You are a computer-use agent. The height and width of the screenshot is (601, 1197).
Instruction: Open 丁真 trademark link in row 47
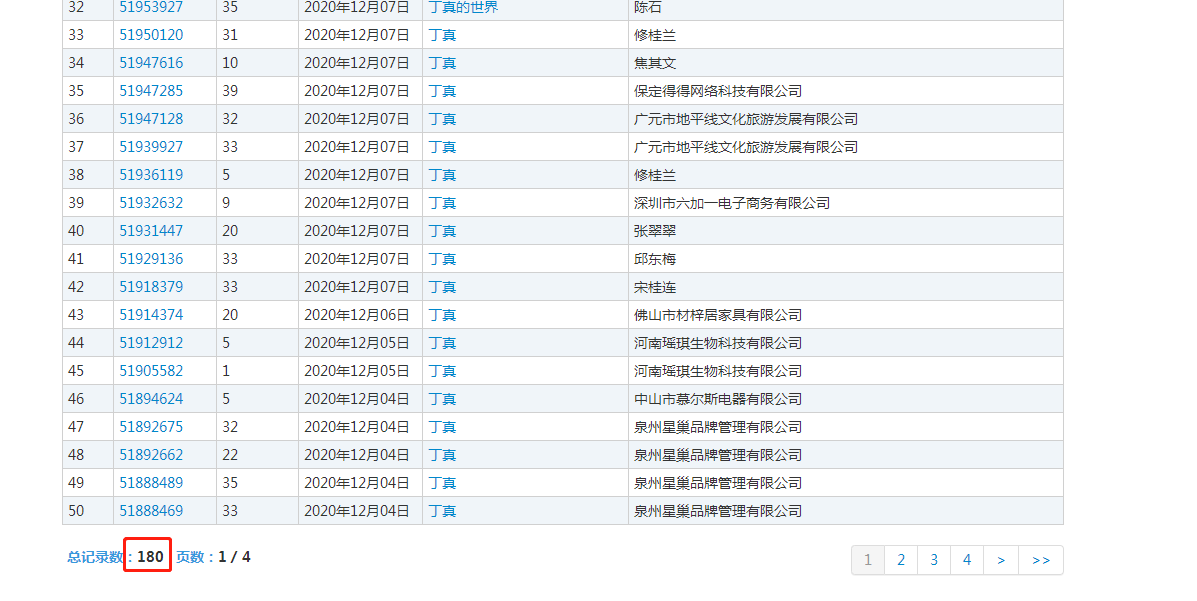pos(442,427)
